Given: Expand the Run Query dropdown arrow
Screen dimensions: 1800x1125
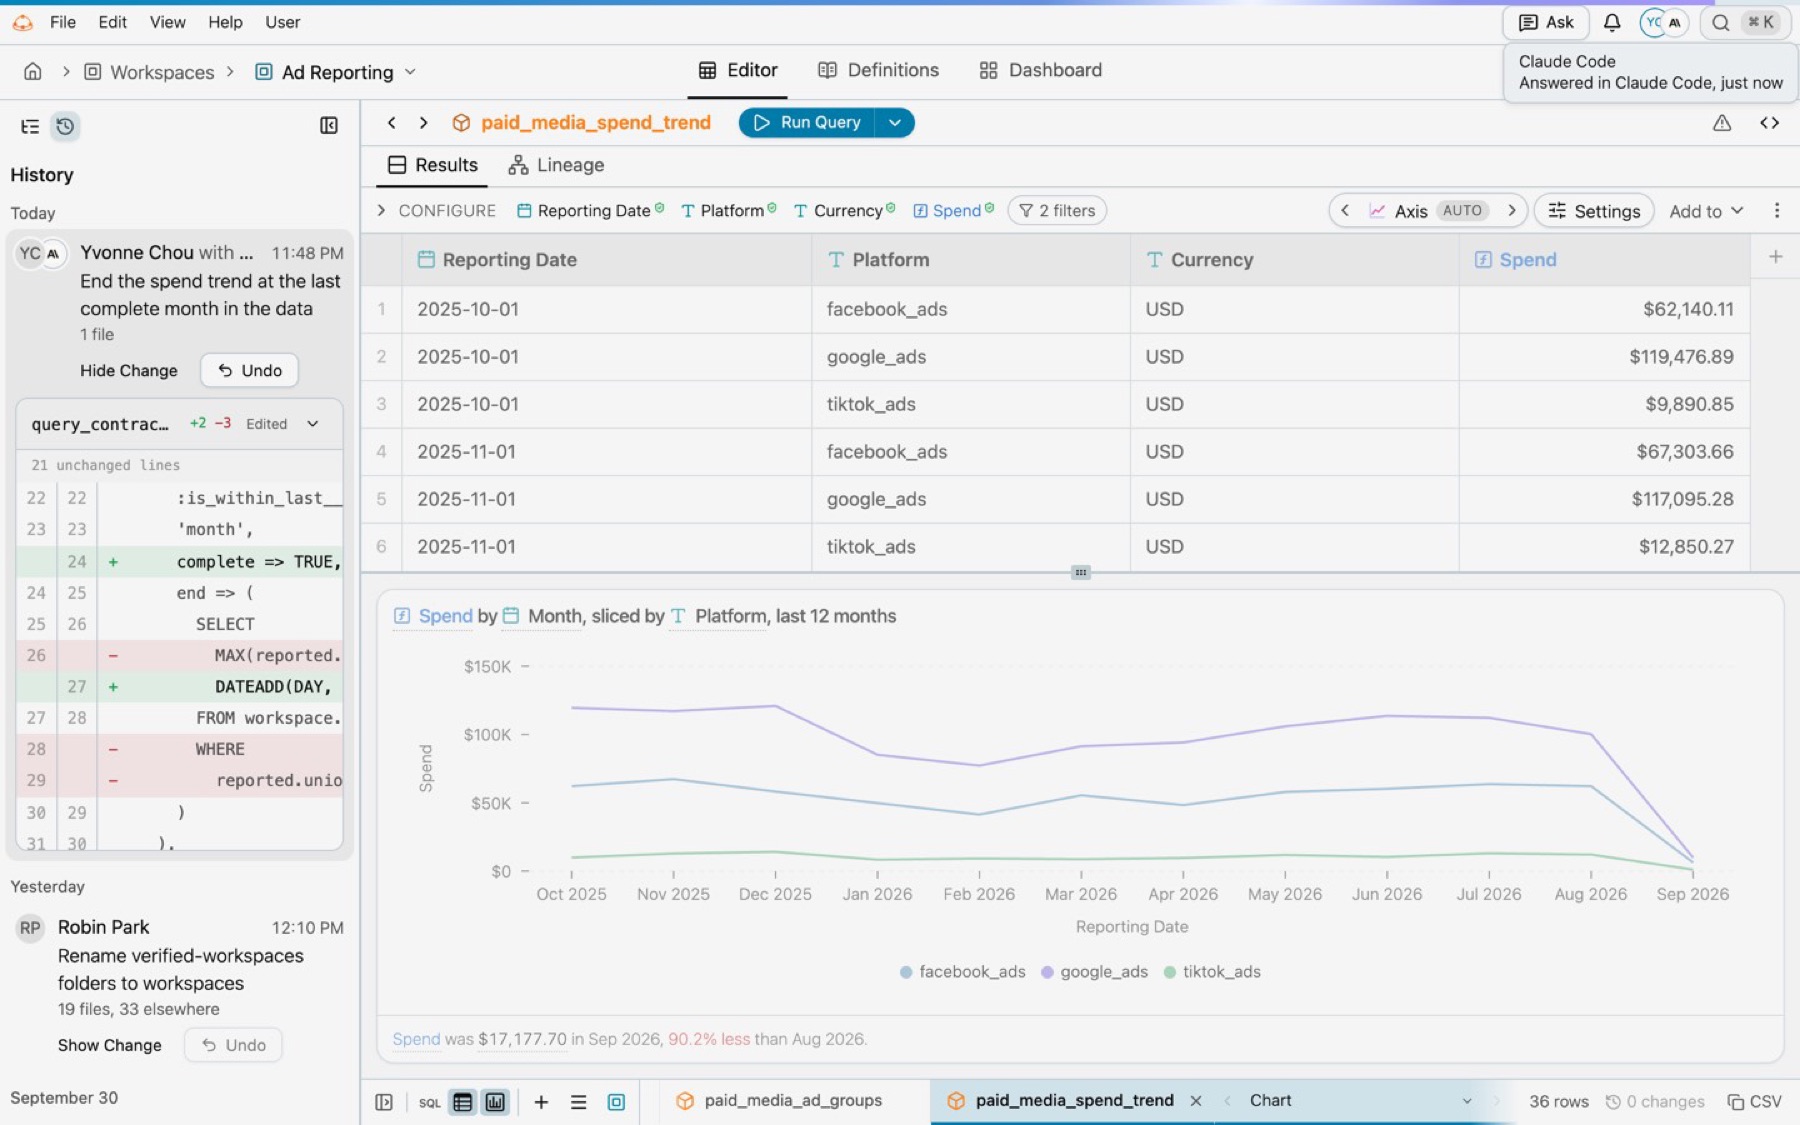Looking at the screenshot, I should (x=895, y=122).
